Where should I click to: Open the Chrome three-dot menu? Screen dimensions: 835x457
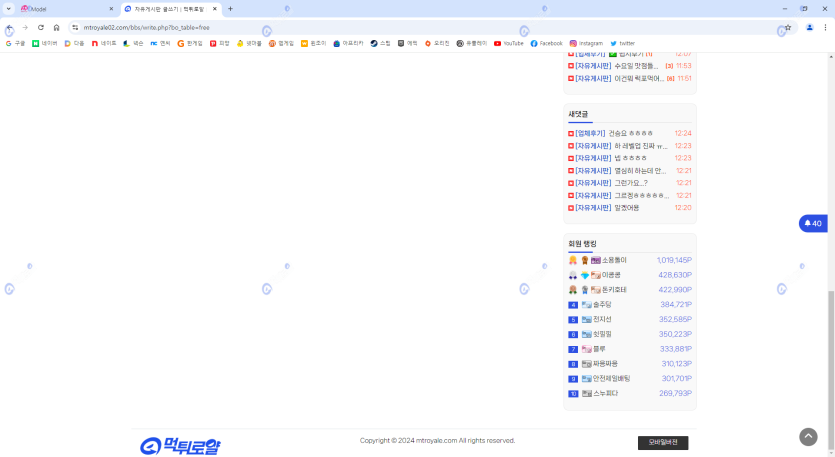825,27
